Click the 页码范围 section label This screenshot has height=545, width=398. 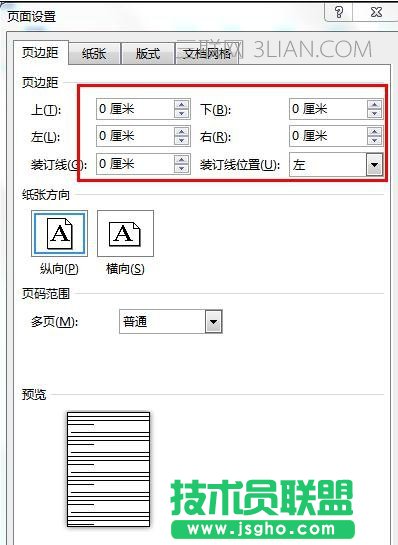coord(46,294)
